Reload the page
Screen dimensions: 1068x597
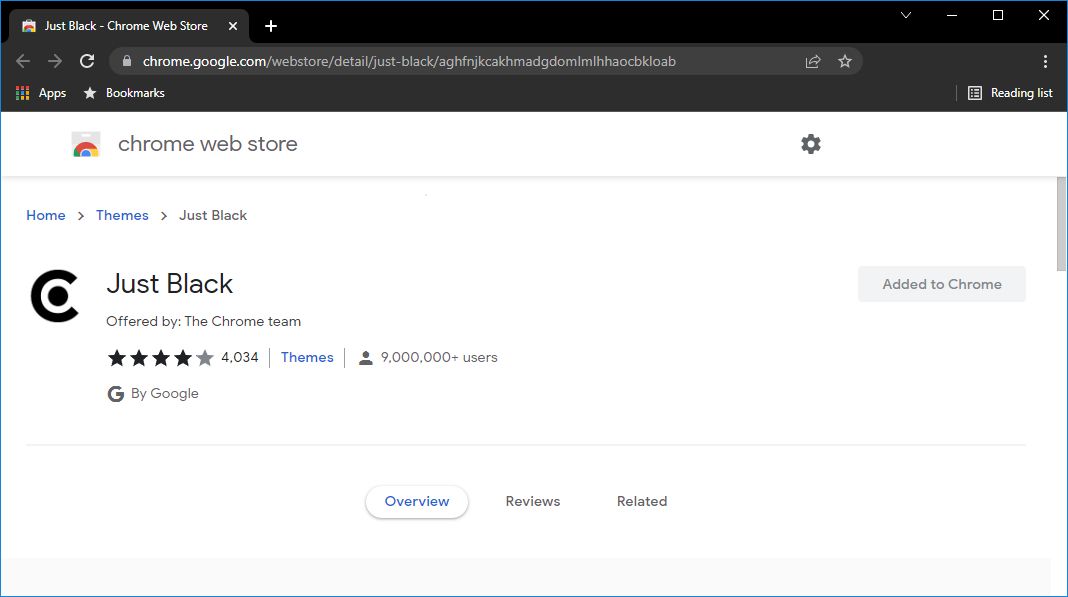click(86, 61)
